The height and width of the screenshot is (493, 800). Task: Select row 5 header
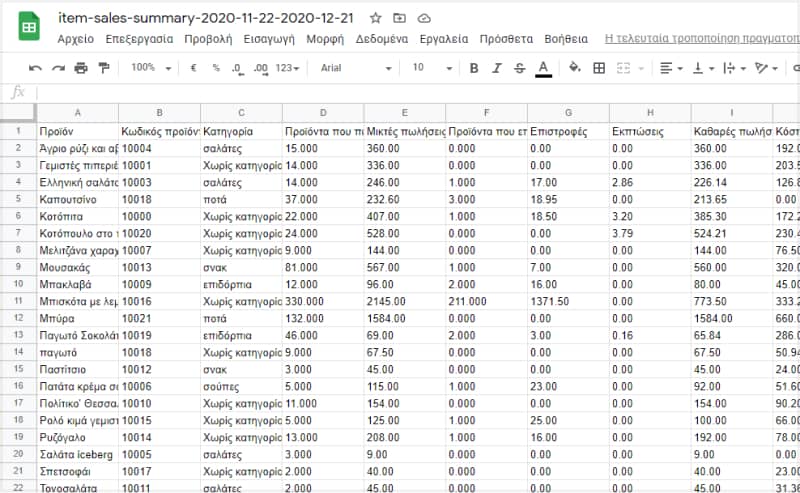(x=18, y=200)
